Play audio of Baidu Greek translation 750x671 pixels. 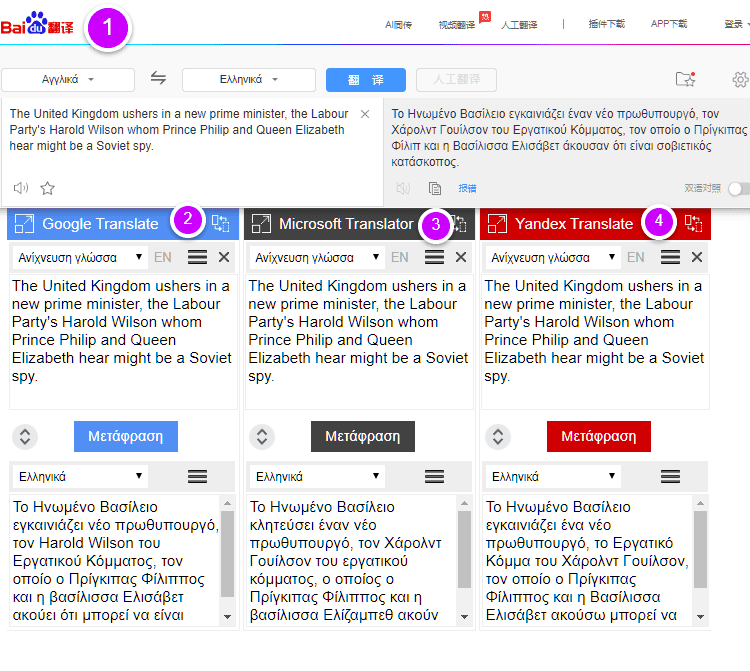(x=403, y=188)
